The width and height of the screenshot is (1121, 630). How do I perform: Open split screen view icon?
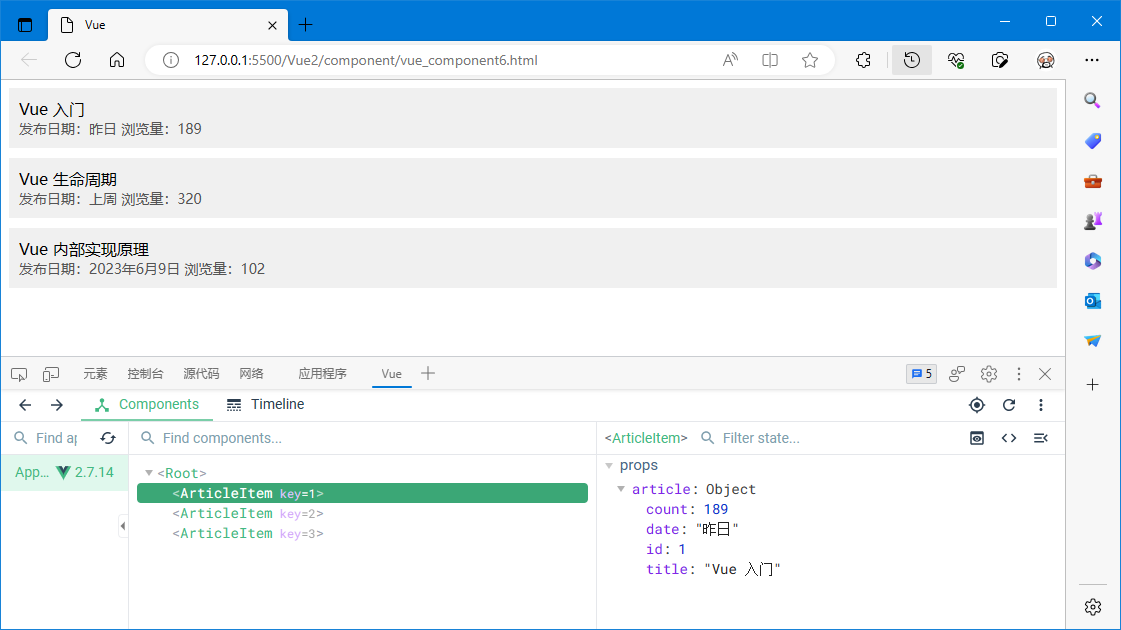click(x=770, y=60)
